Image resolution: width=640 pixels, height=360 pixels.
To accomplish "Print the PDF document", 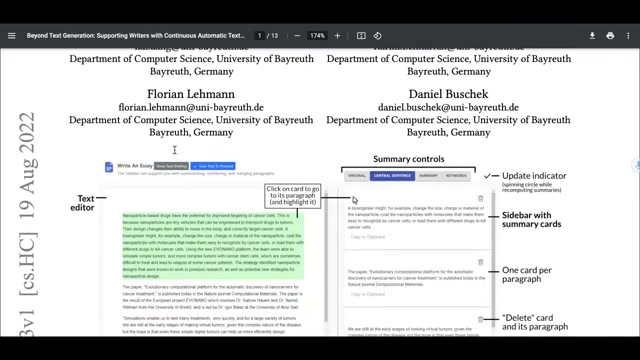I will pyautogui.click(x=610, y=36).
